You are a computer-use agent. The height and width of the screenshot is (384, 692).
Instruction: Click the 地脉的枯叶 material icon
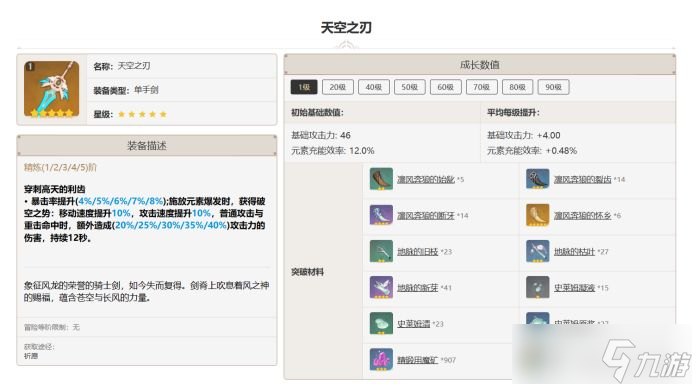coord(538,251)
